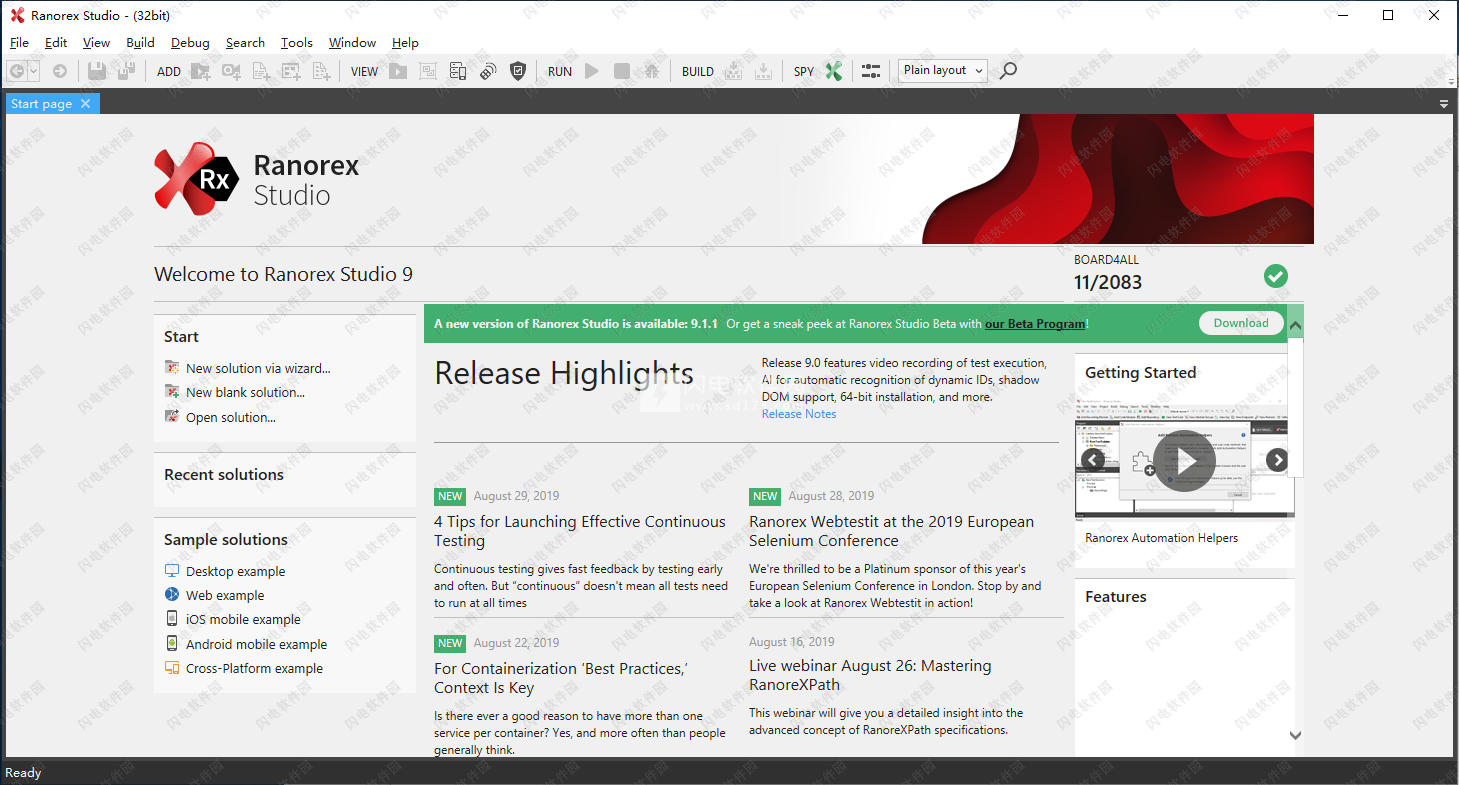Click the debug bug icon after Stop
Image resolution: width=1459 pixels, height=785 pixels.
(x=652, y=71)
